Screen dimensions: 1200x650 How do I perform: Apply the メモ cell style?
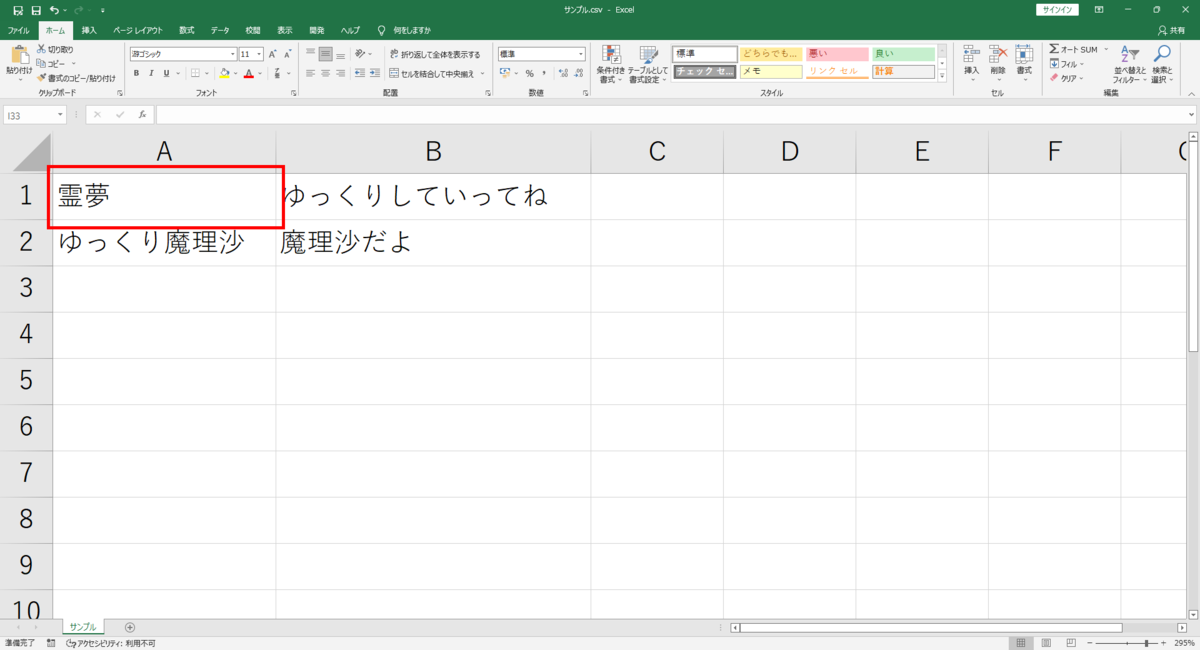771,72
